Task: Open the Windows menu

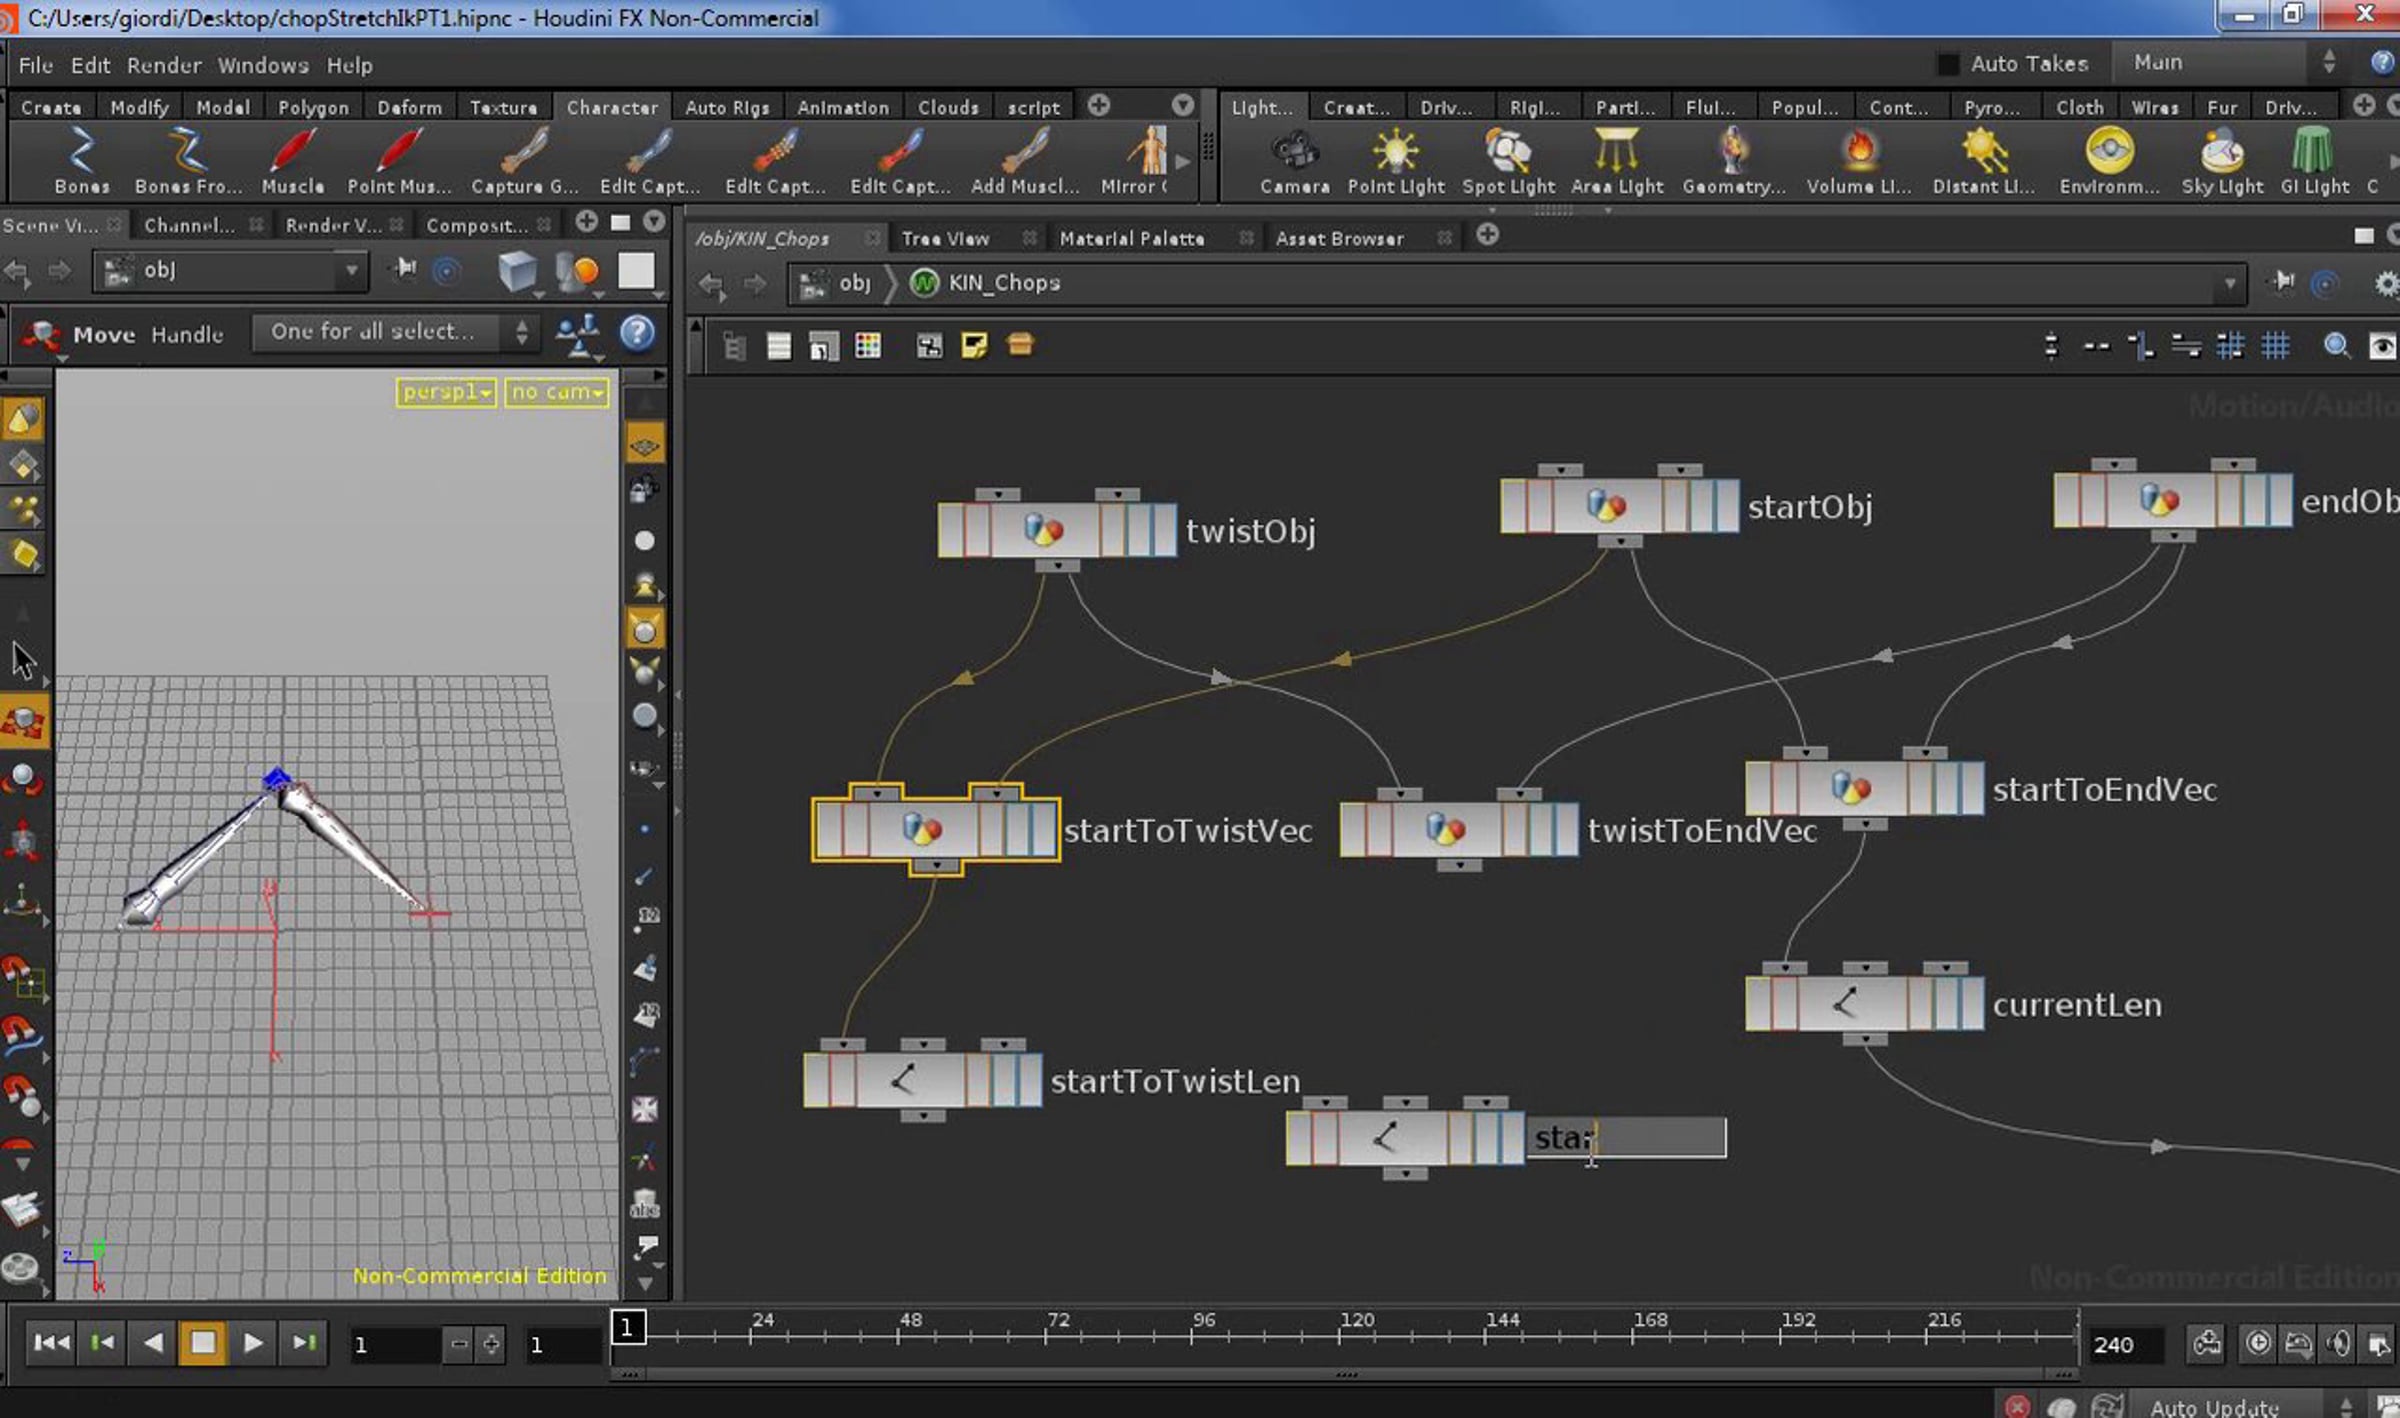Action: coord(263,65)
